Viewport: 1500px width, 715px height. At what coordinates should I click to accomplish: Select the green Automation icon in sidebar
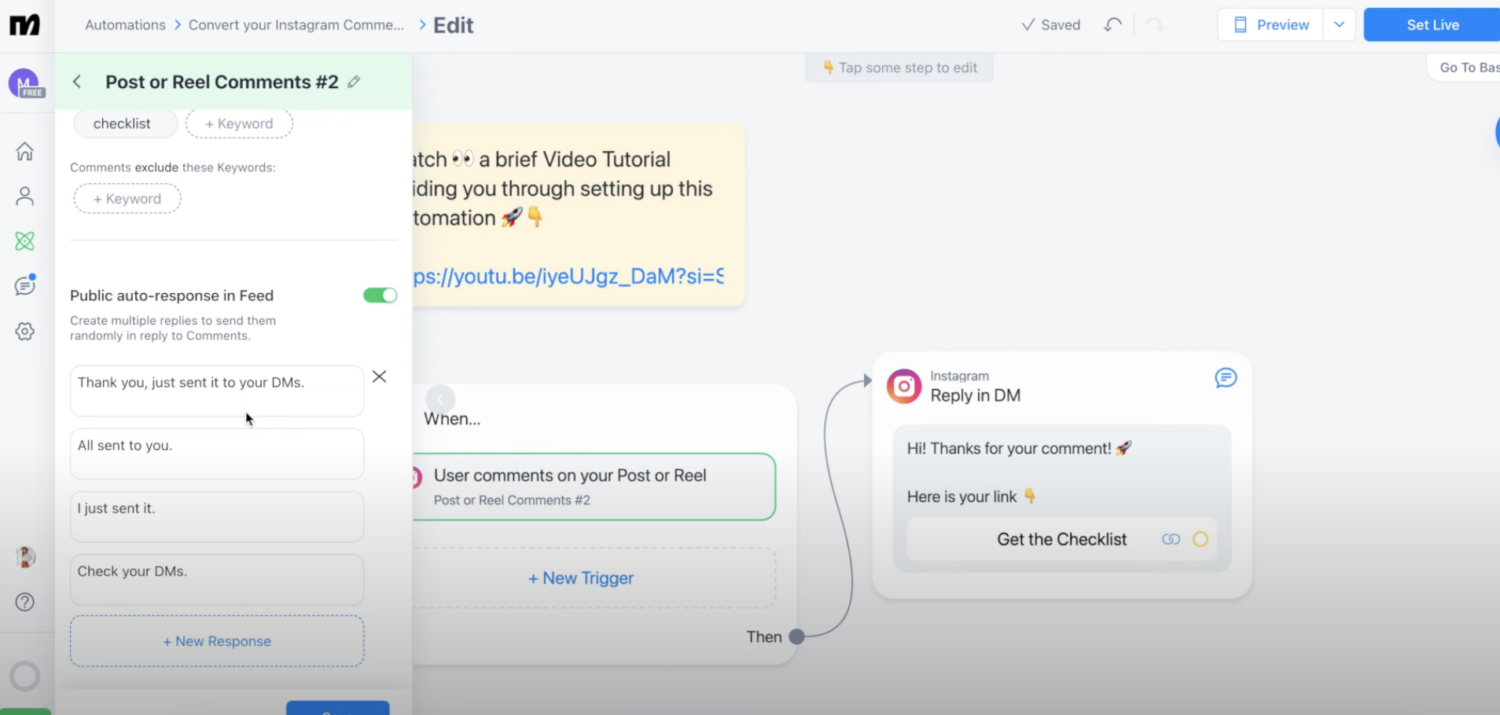[24, 241]
